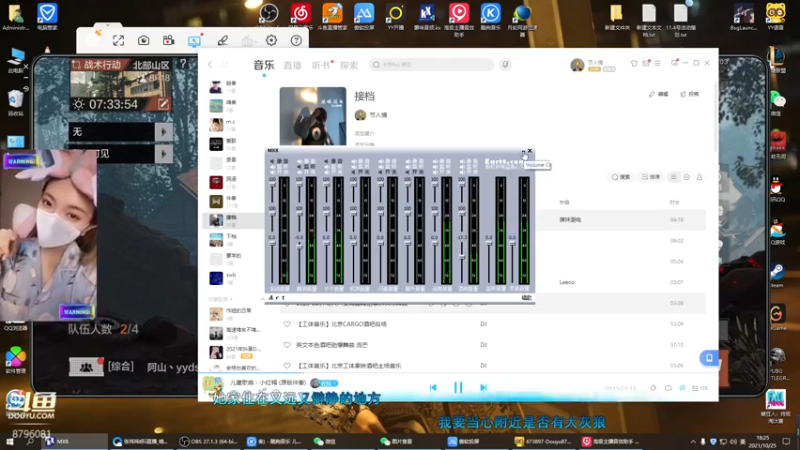Click the 确定 button at the mixer's bottom right

point(526,298)
